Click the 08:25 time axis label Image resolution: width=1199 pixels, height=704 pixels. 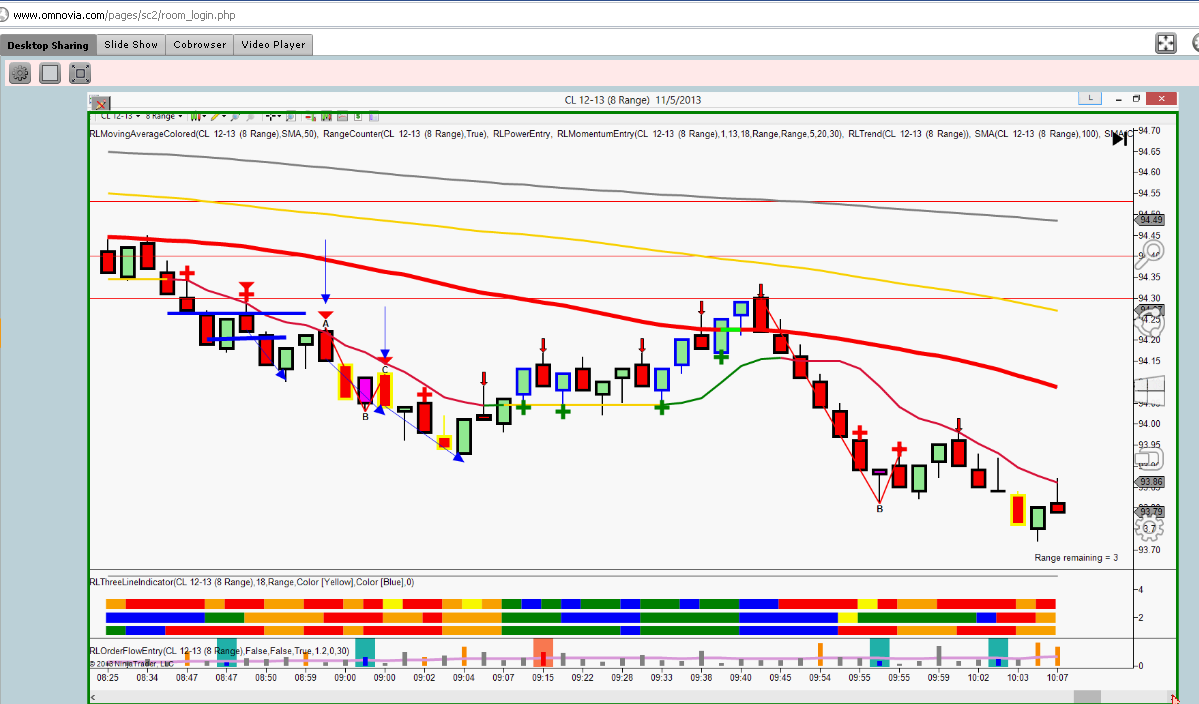(x=108, y=677)
